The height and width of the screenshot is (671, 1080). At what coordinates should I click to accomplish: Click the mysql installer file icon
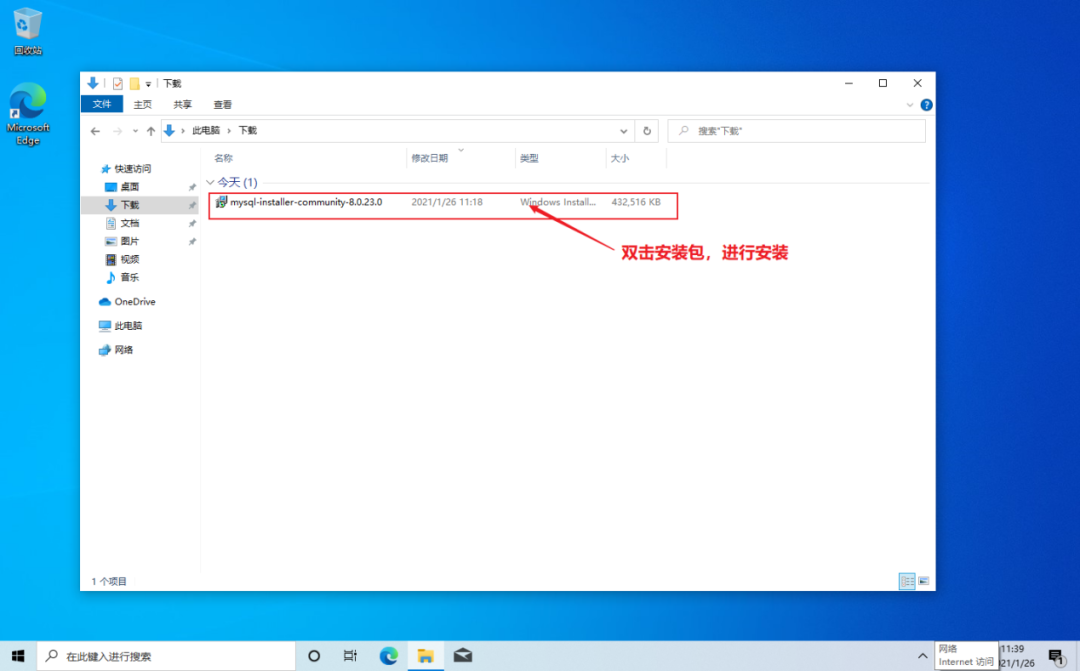(x=221, y=202)
